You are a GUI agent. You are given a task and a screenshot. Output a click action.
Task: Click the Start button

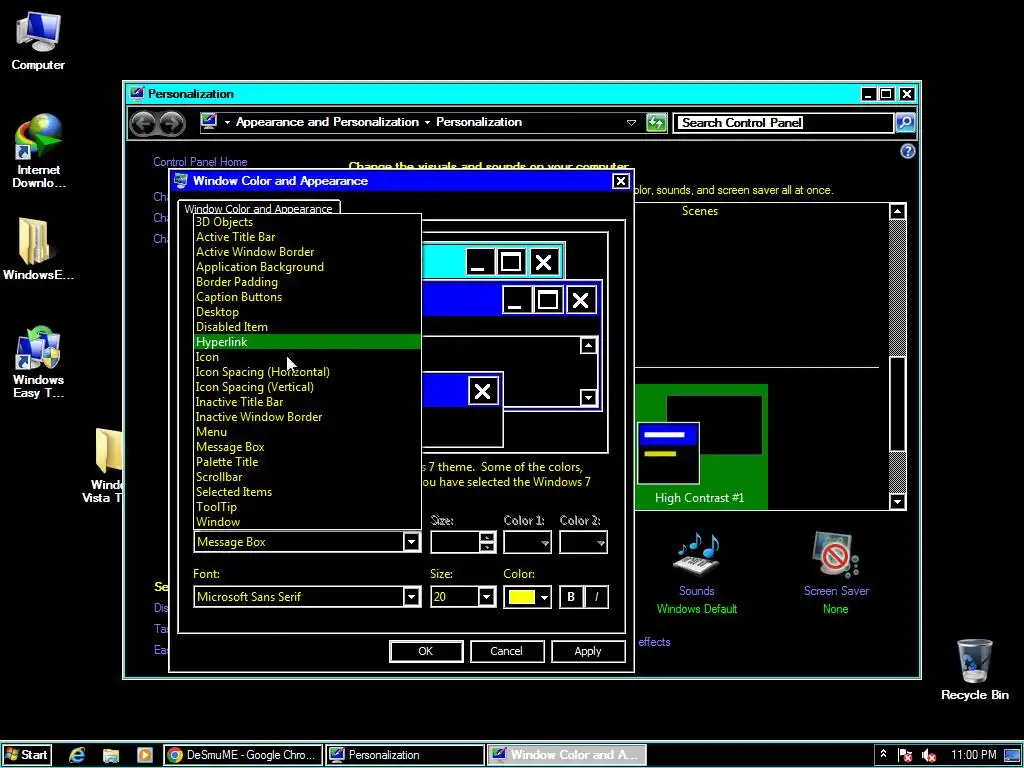tap(27, 755)
